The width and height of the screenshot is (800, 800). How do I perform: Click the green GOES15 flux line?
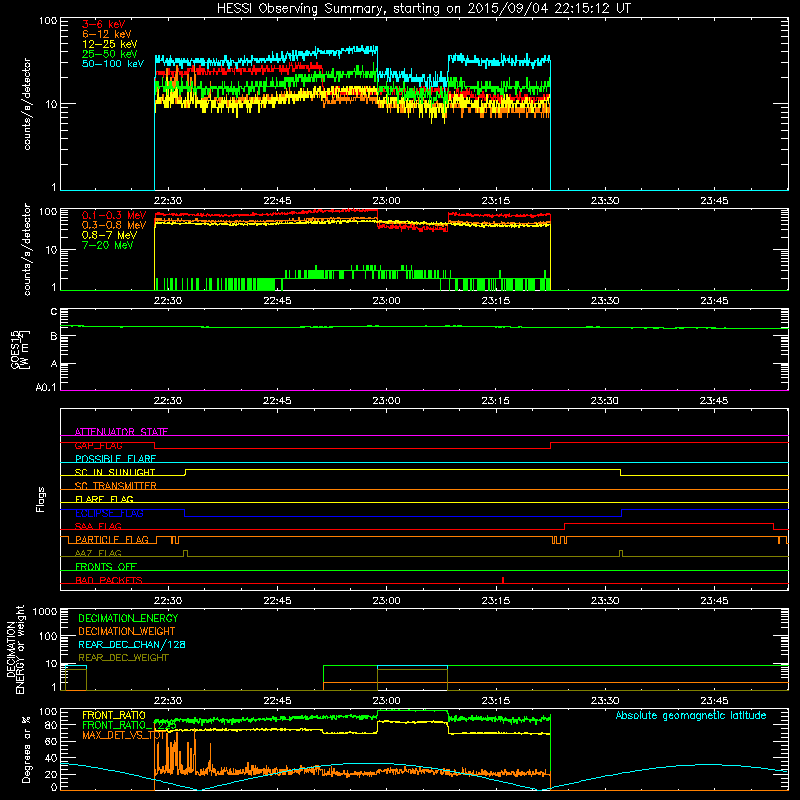point(423,327)
